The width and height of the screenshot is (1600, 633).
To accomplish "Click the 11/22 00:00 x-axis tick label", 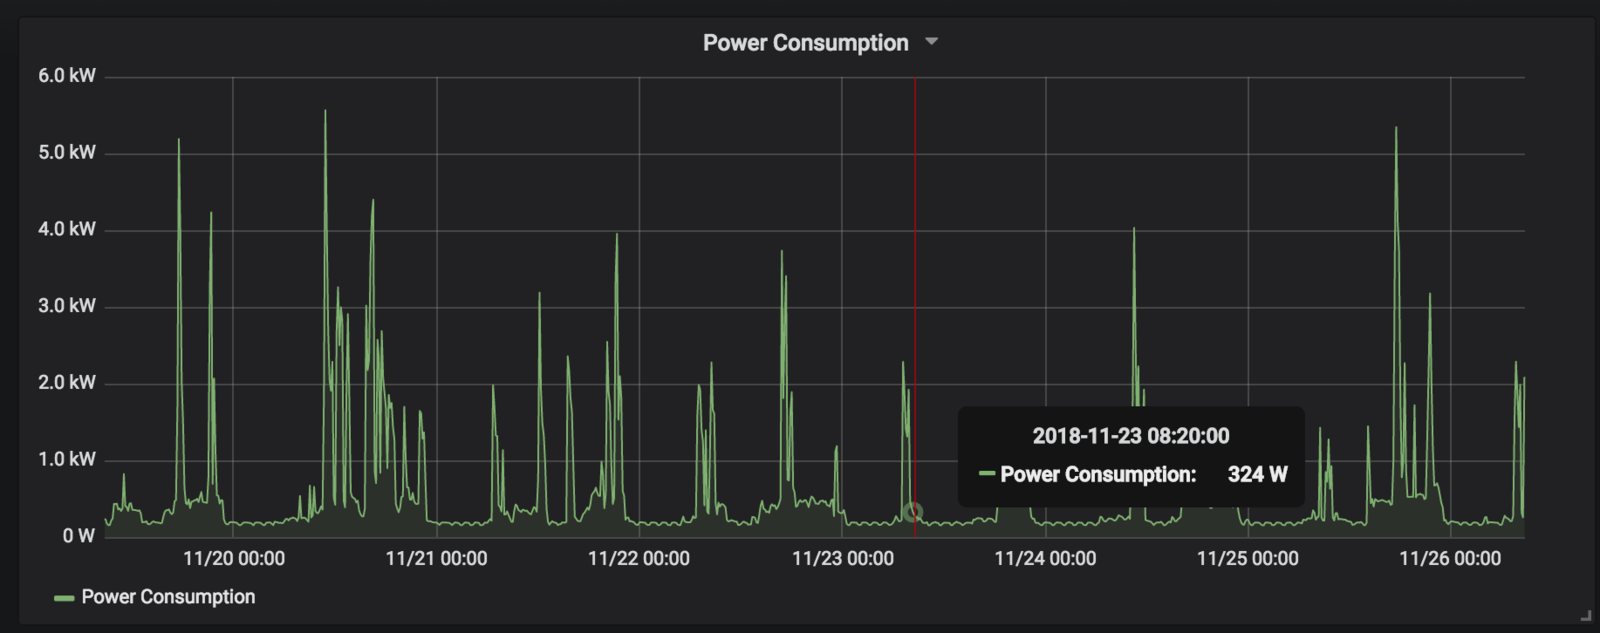I will [639, 559].
